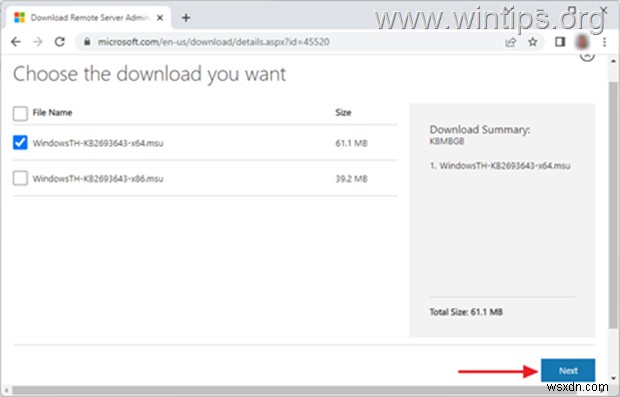Bookmark this page with star icon
Viewport: 620px width, 397px height.
coord(533,42)
